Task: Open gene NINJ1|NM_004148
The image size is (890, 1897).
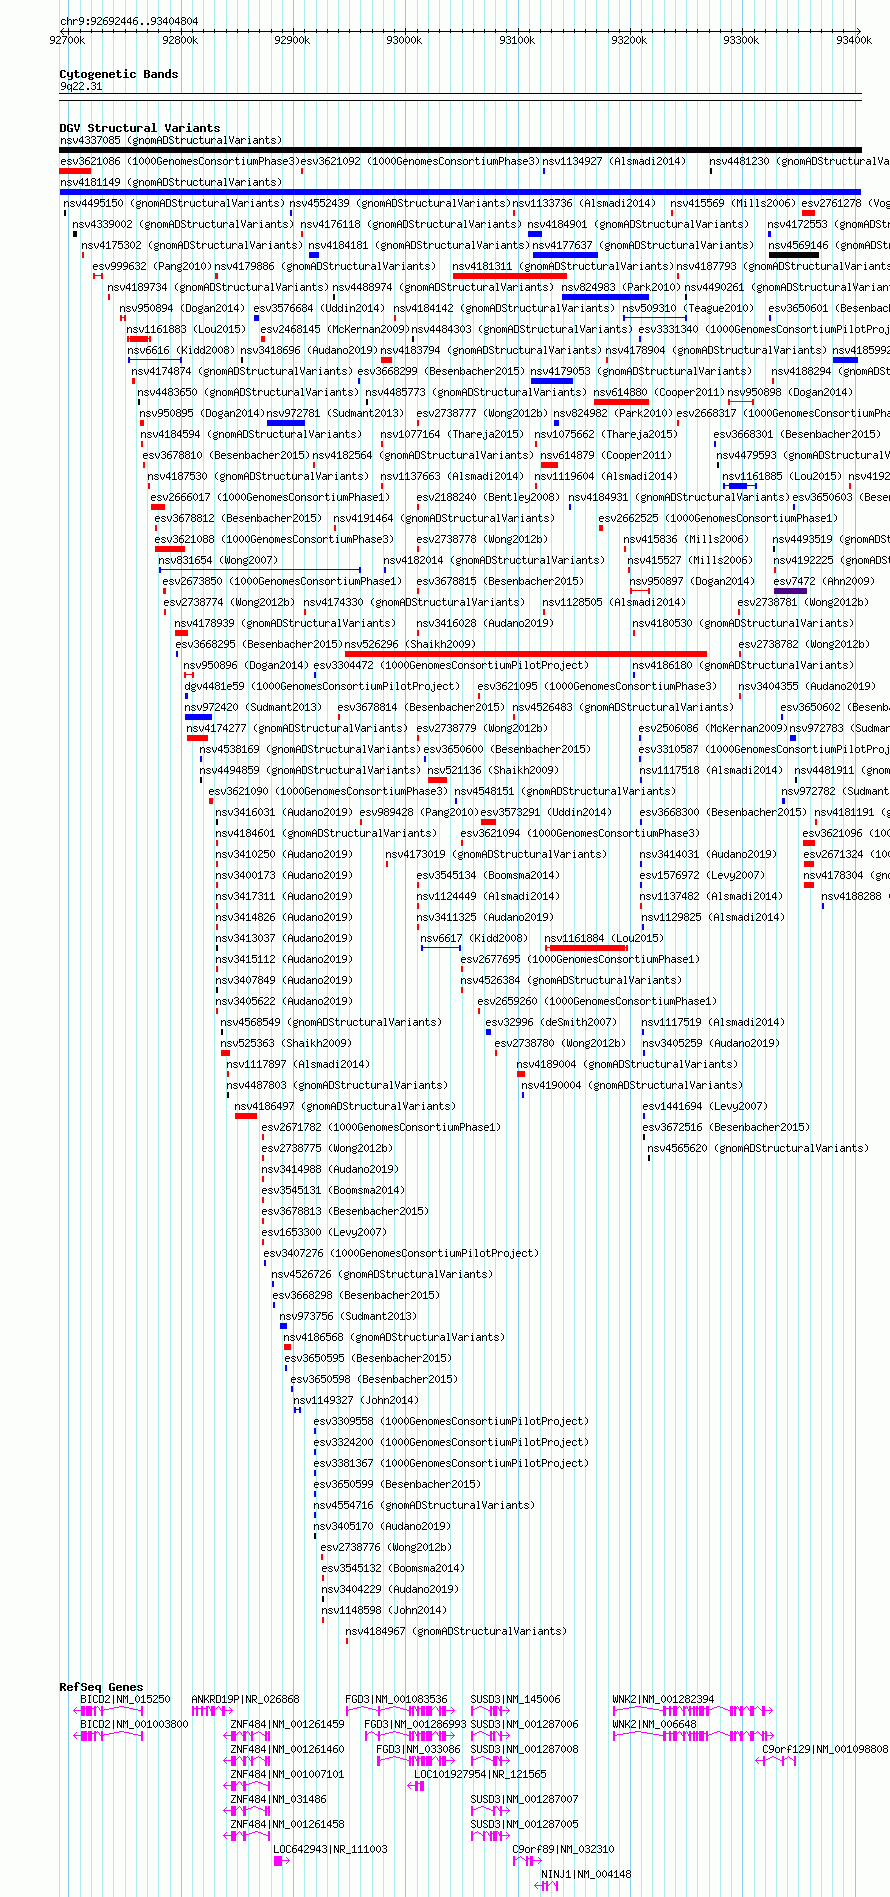Action: (x=586, y=1874)
